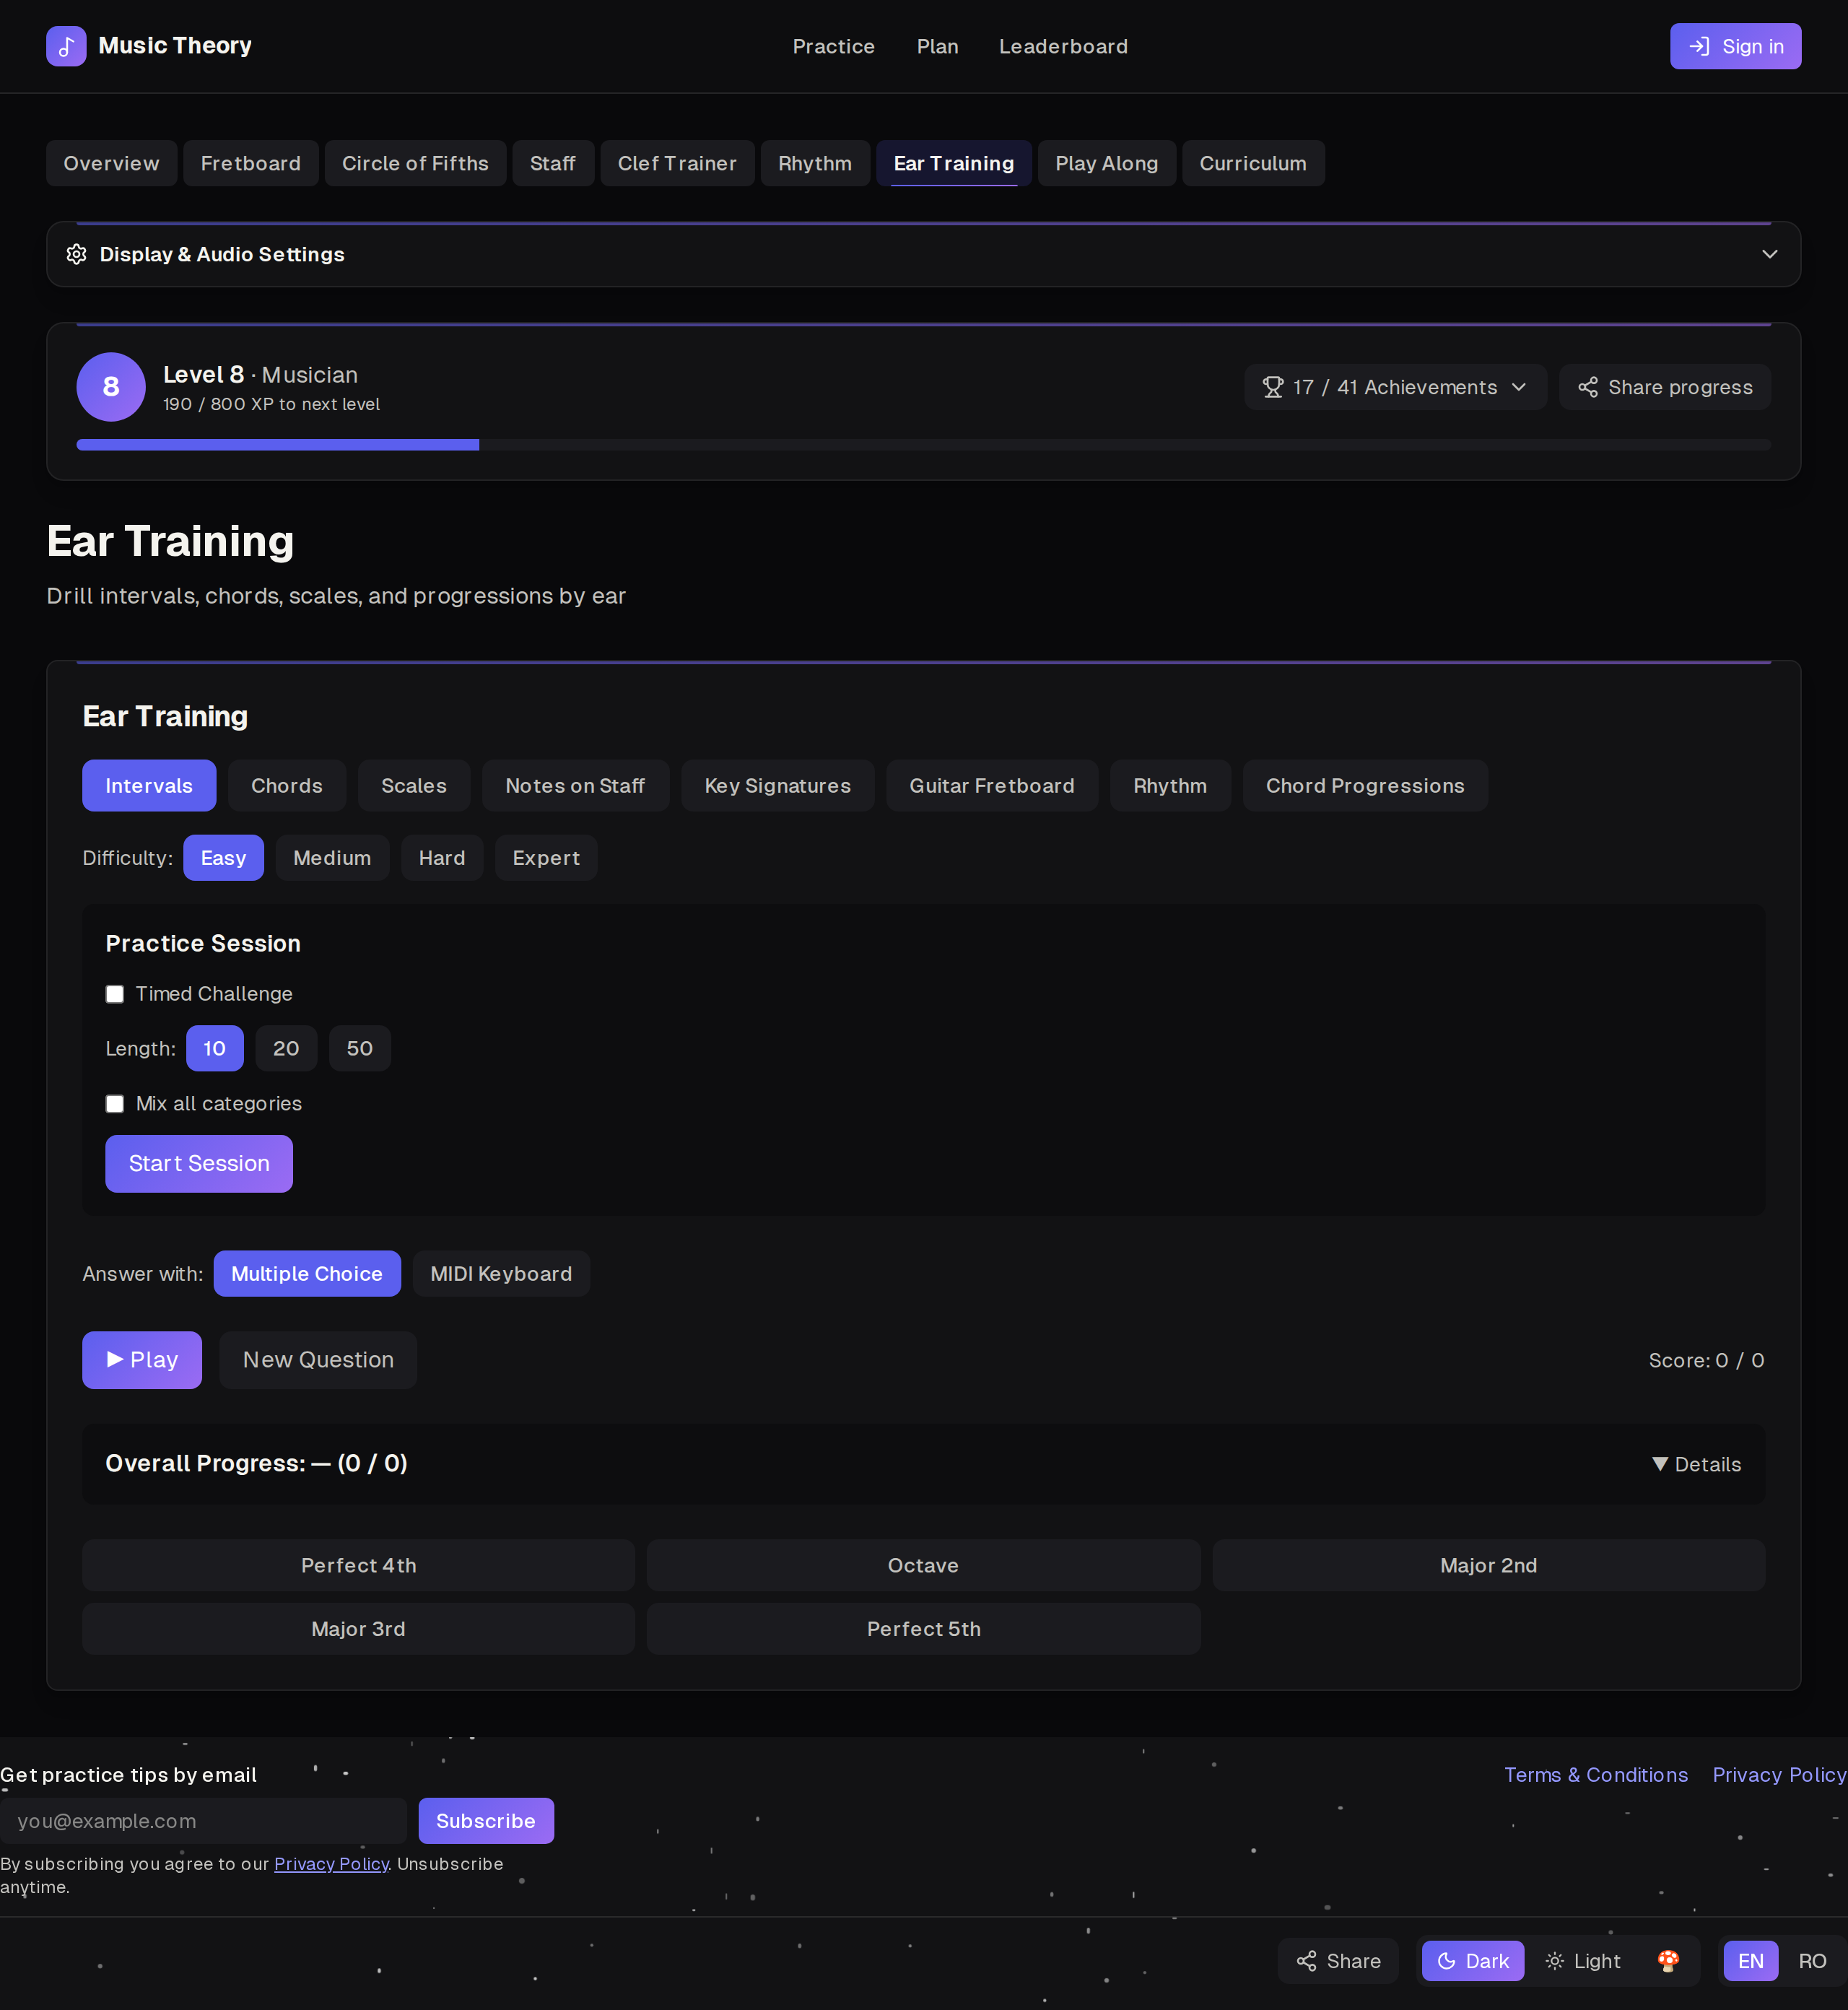Click the gear icon in Display & Audio Settings
1848x2010 pixels.
click(76, 254)
